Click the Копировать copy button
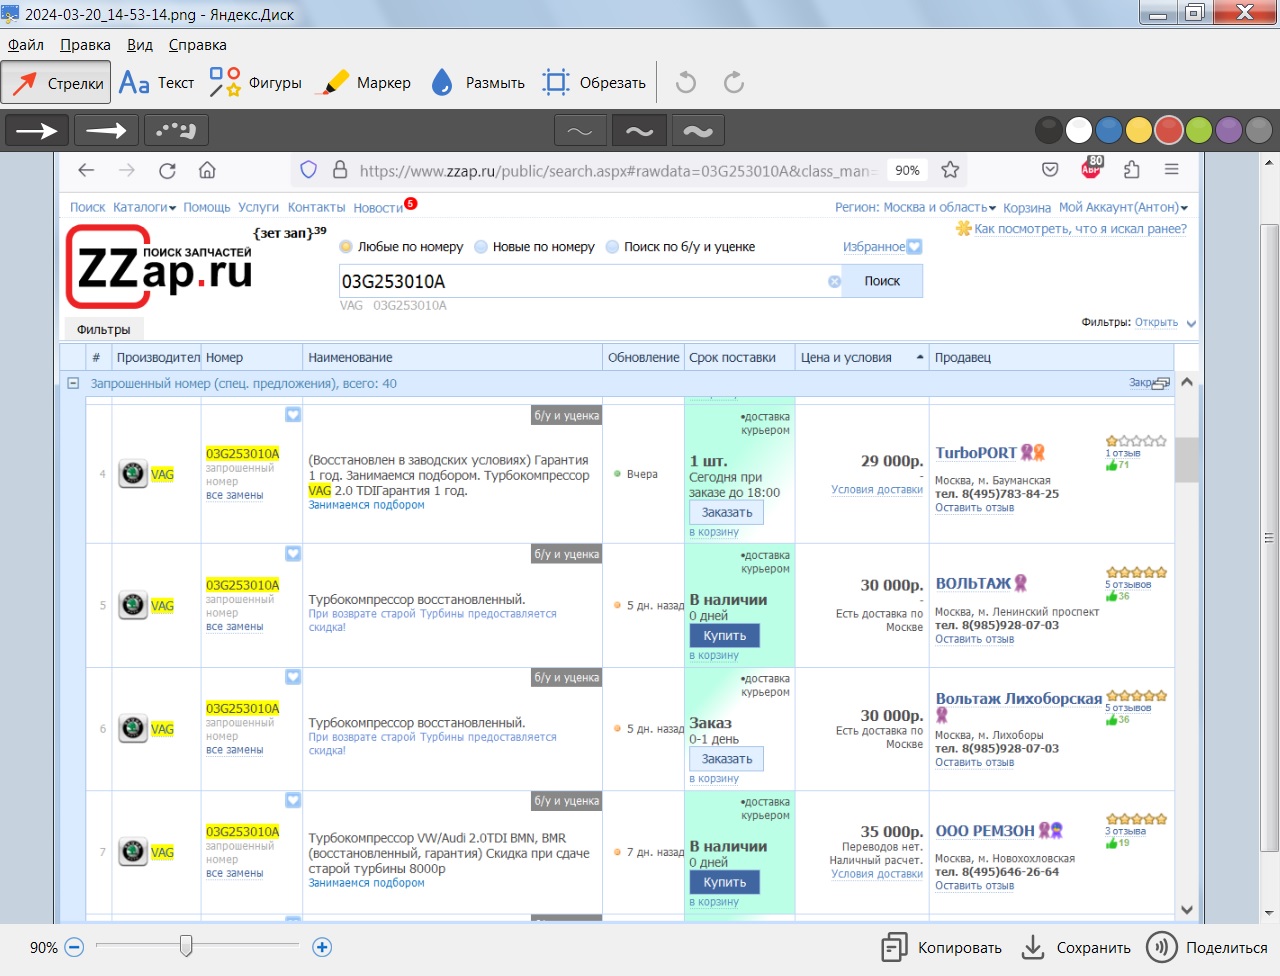Screen dimensions: 1280x976 [941, 947]
